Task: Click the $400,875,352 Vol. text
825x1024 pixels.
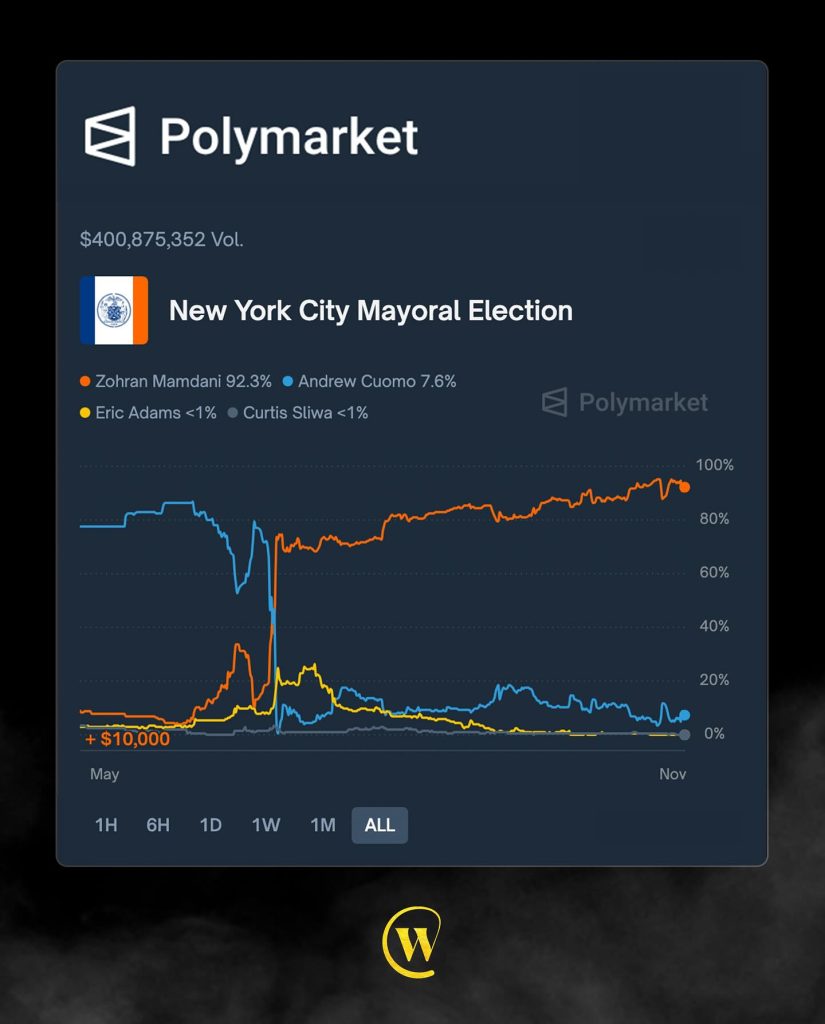Action: pos(162,240)
